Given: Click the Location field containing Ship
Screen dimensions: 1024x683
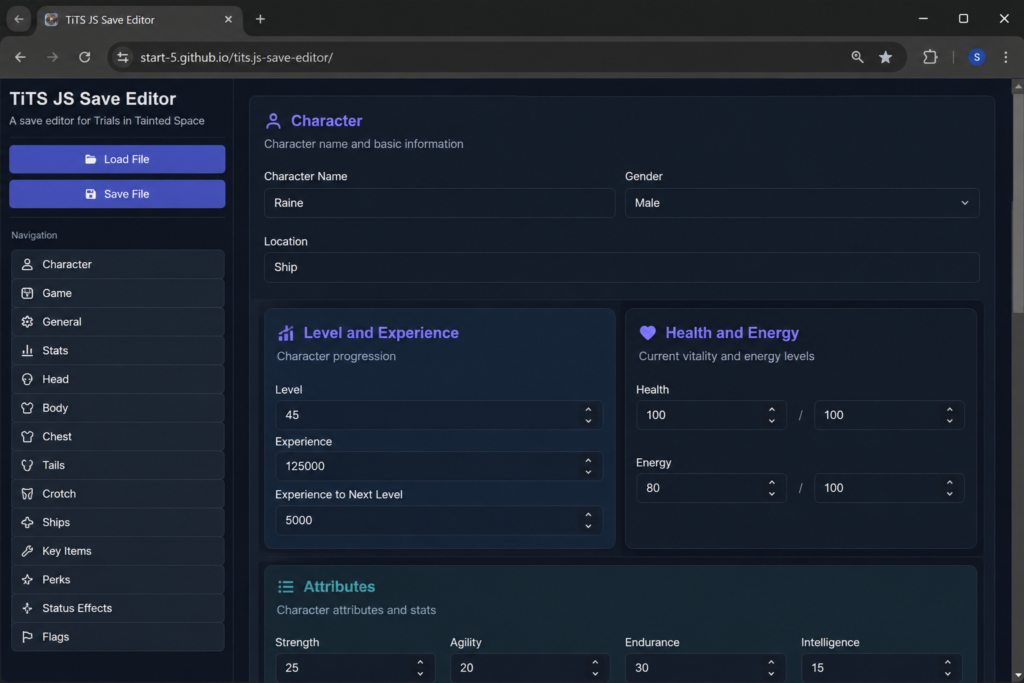Looking at the screenshot, I should click(621, 268).
